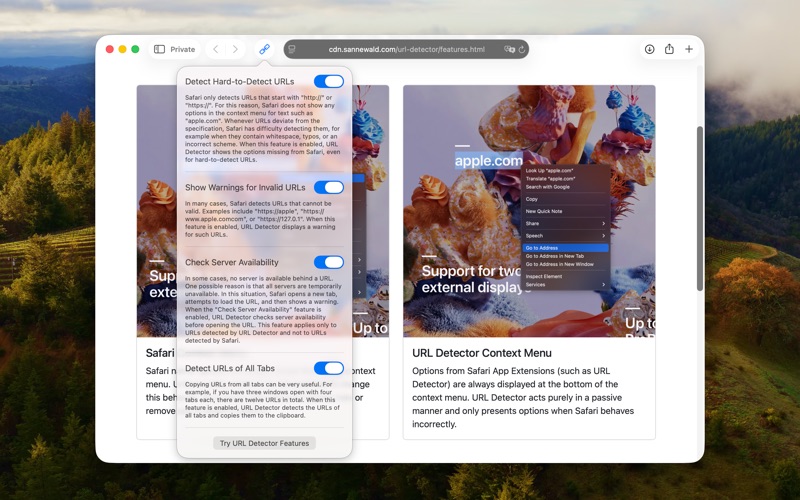Open the URL Detector link extension icon
Screen dimensions: 800x500
[264, 49]
